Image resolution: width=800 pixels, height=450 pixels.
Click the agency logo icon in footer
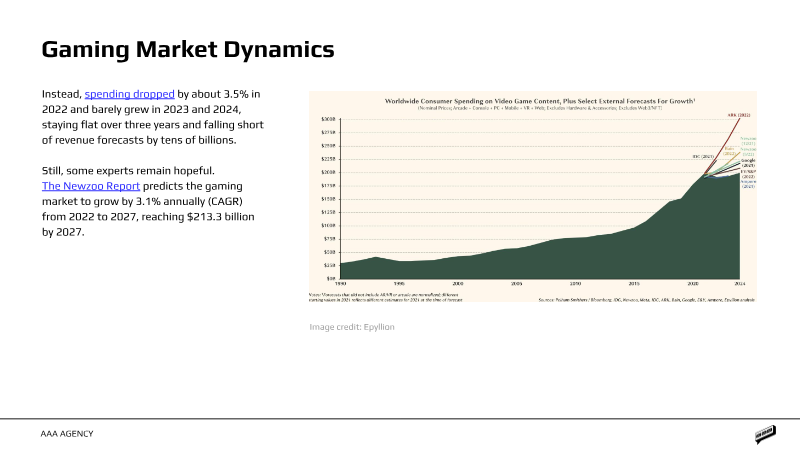(766, 434)
